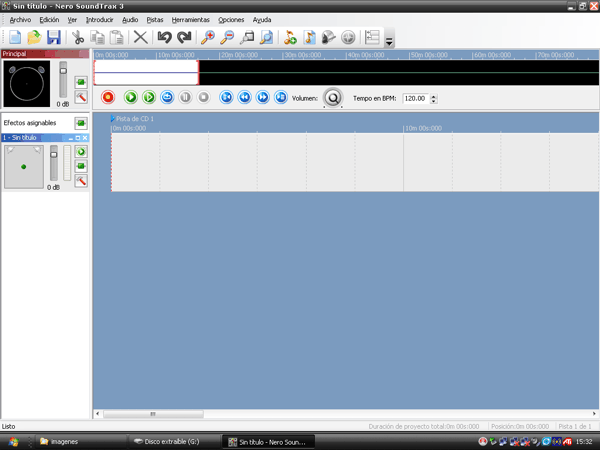Zoom in with the plus magnifier icon

click(x=208, y=38)
